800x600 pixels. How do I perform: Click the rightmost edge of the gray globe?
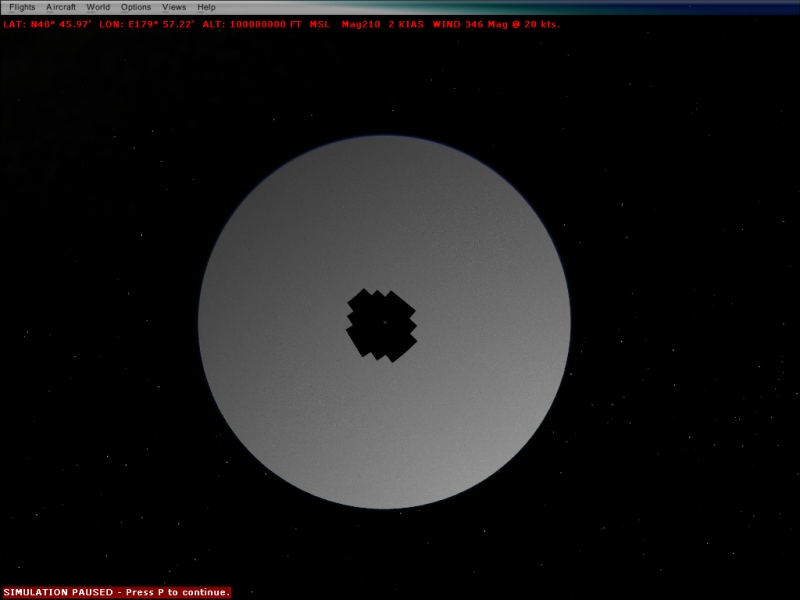pos(569,322)
